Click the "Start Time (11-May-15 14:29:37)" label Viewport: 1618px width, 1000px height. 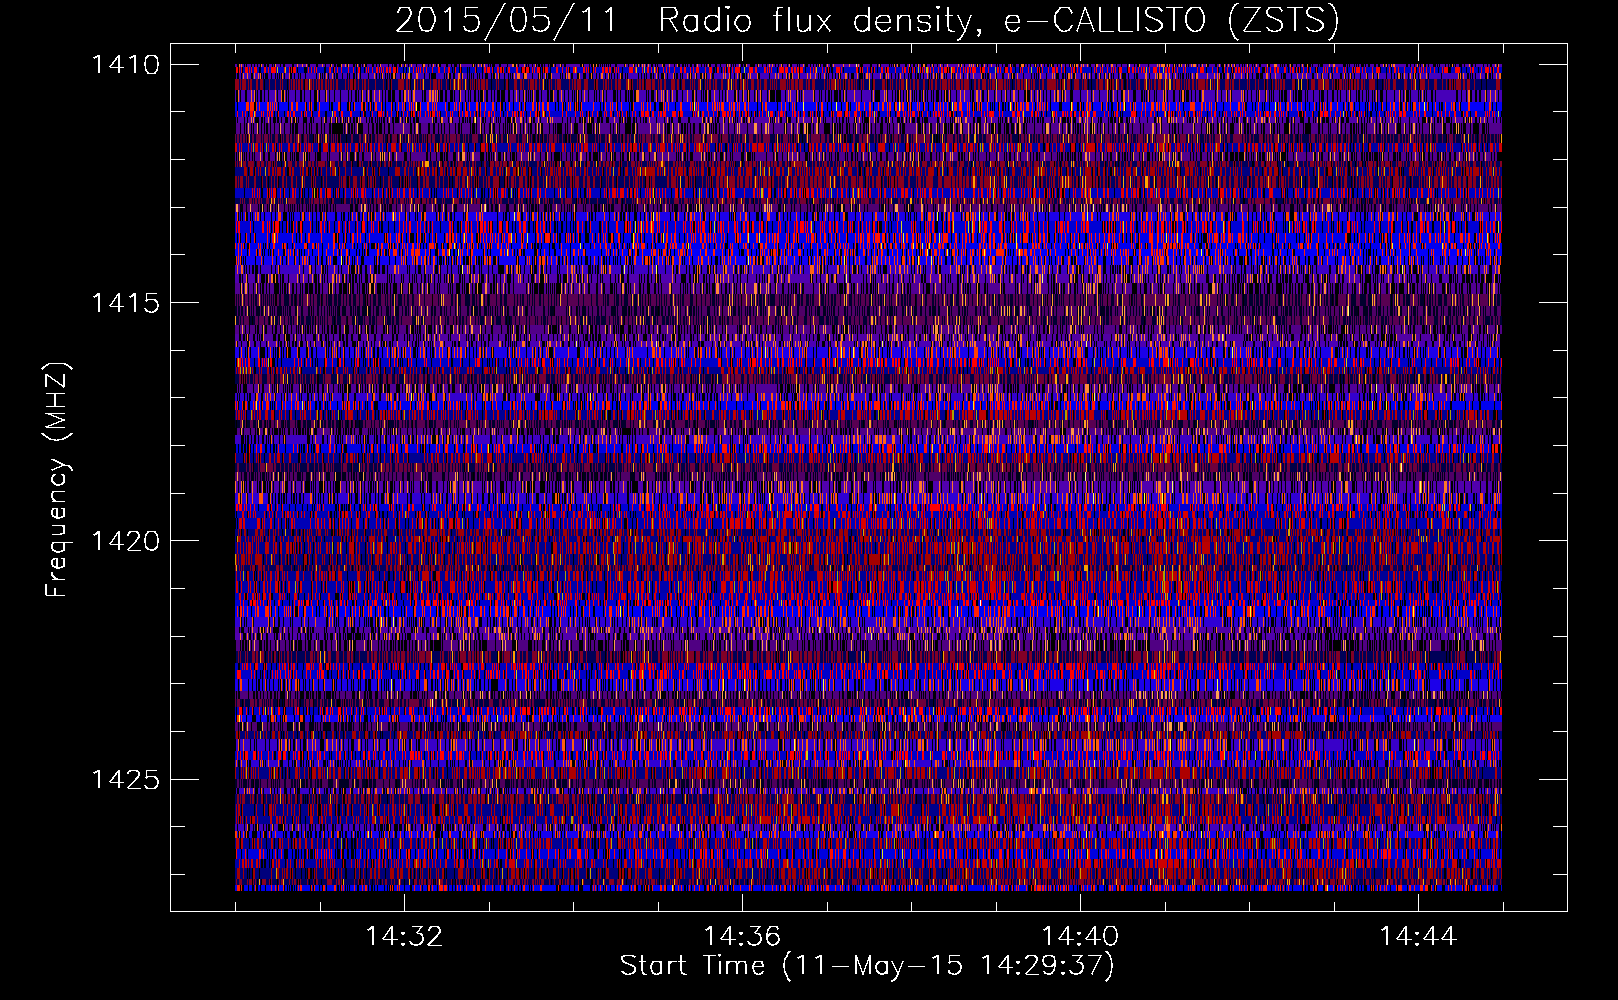click(x=866, y=966)
